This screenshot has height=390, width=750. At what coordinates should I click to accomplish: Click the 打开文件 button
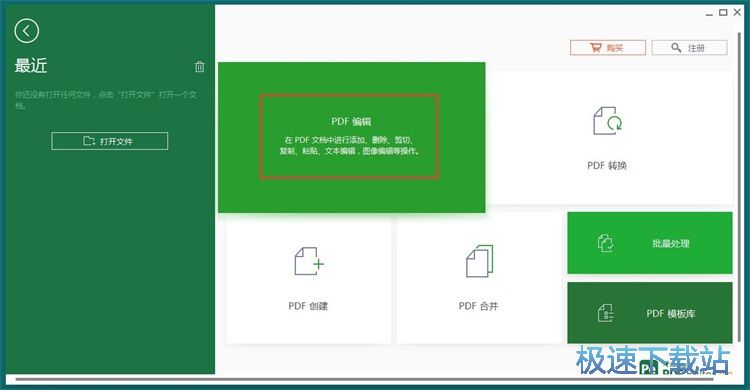[x=110, y=141]
